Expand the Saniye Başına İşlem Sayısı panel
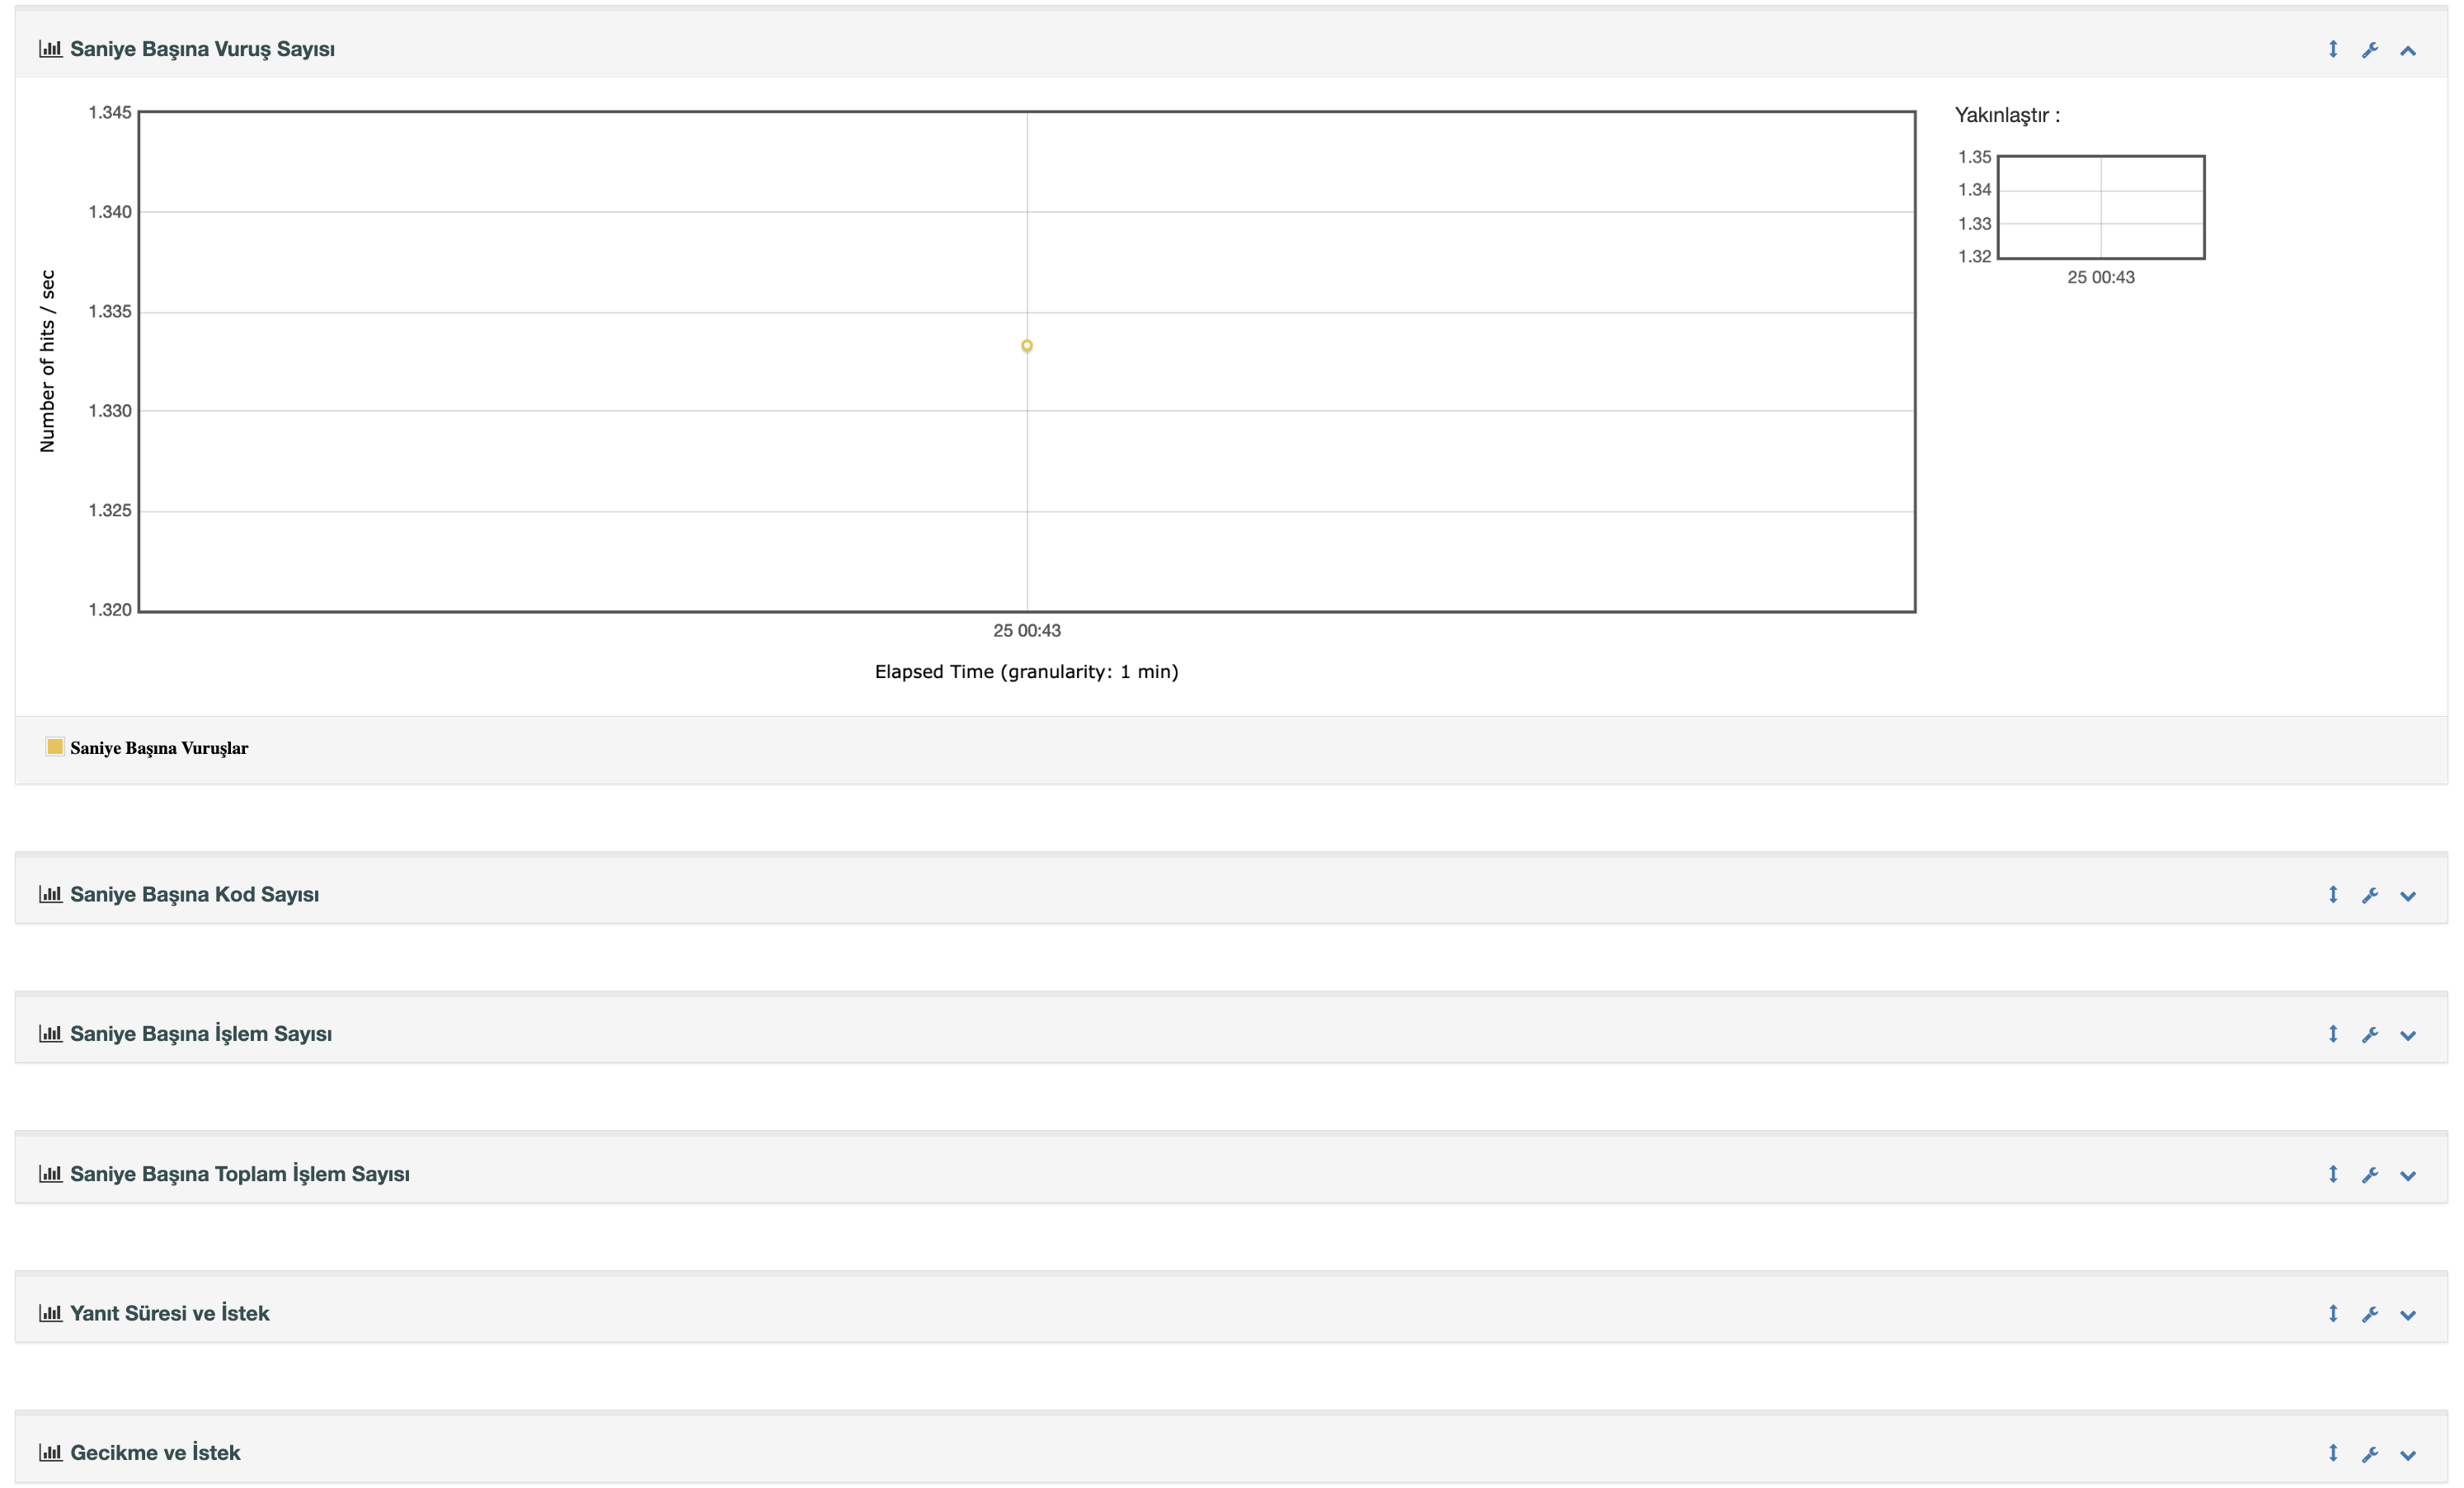This screenshot has width=2464, height=1488. (2407, 1035)
